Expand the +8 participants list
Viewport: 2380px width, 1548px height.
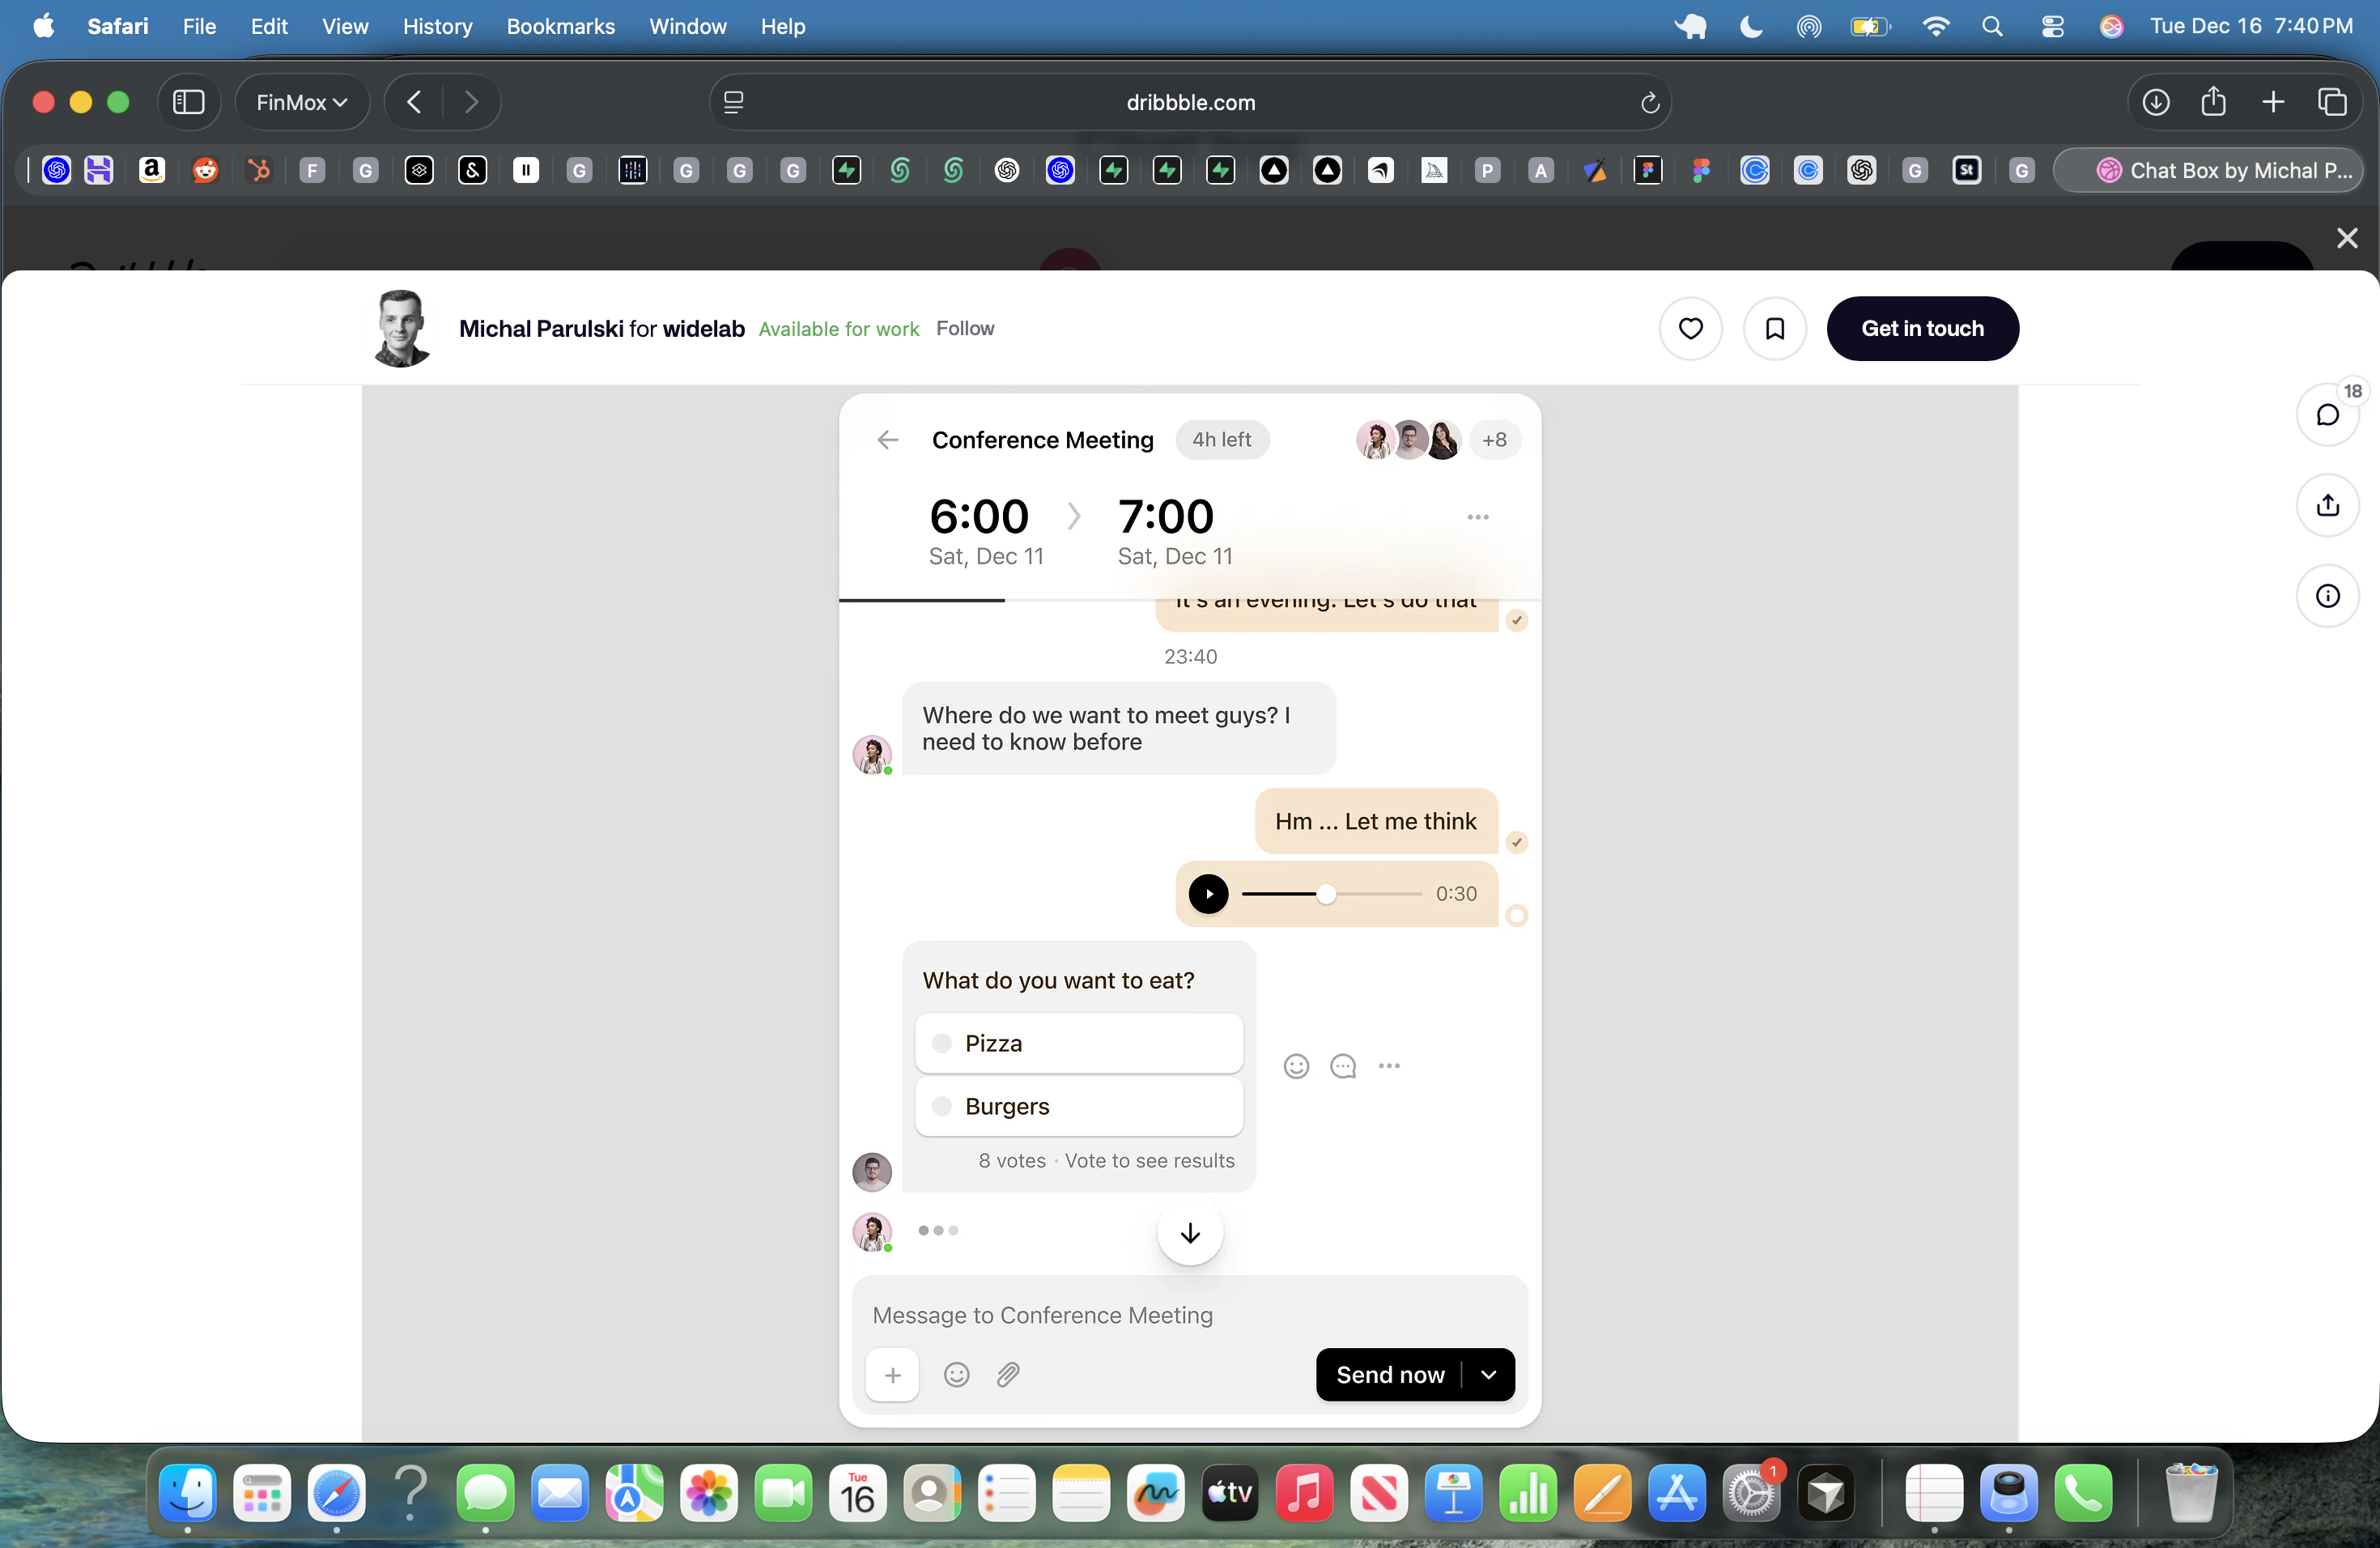(x=1494, y=440)
